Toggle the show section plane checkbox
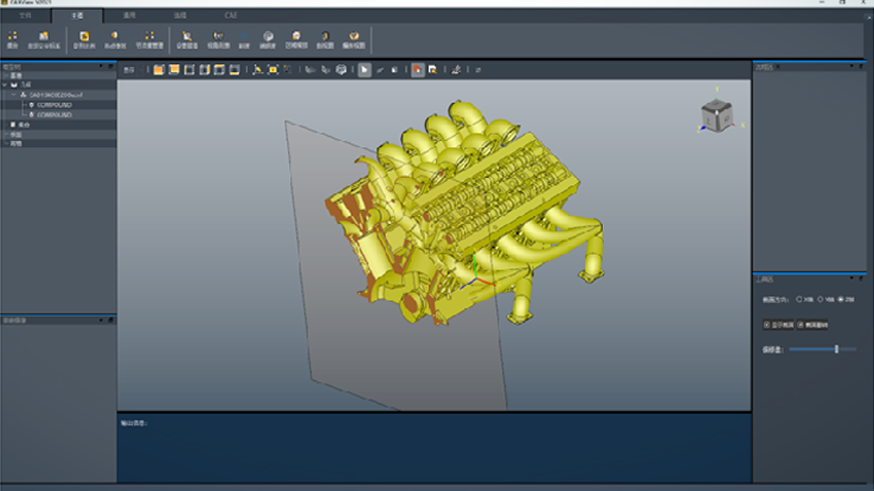This screenshot has height=491, width=874. 767,324
